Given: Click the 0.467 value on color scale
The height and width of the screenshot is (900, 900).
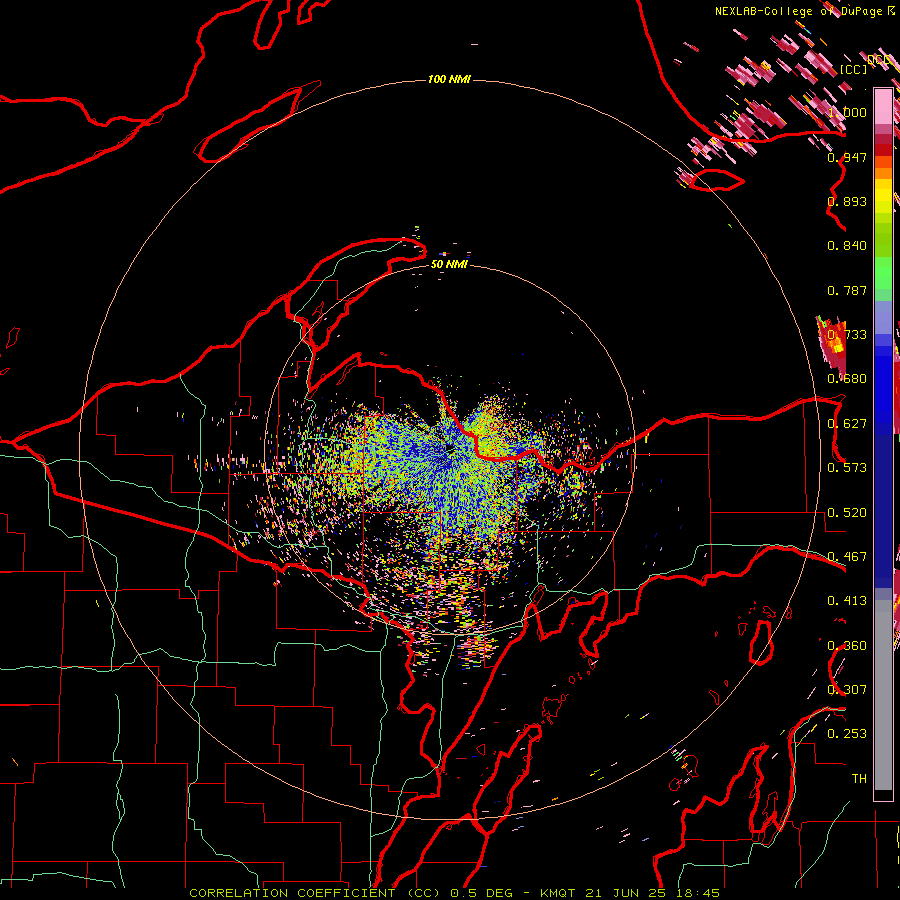Looking at the screenshot, I should coord(847,556).
